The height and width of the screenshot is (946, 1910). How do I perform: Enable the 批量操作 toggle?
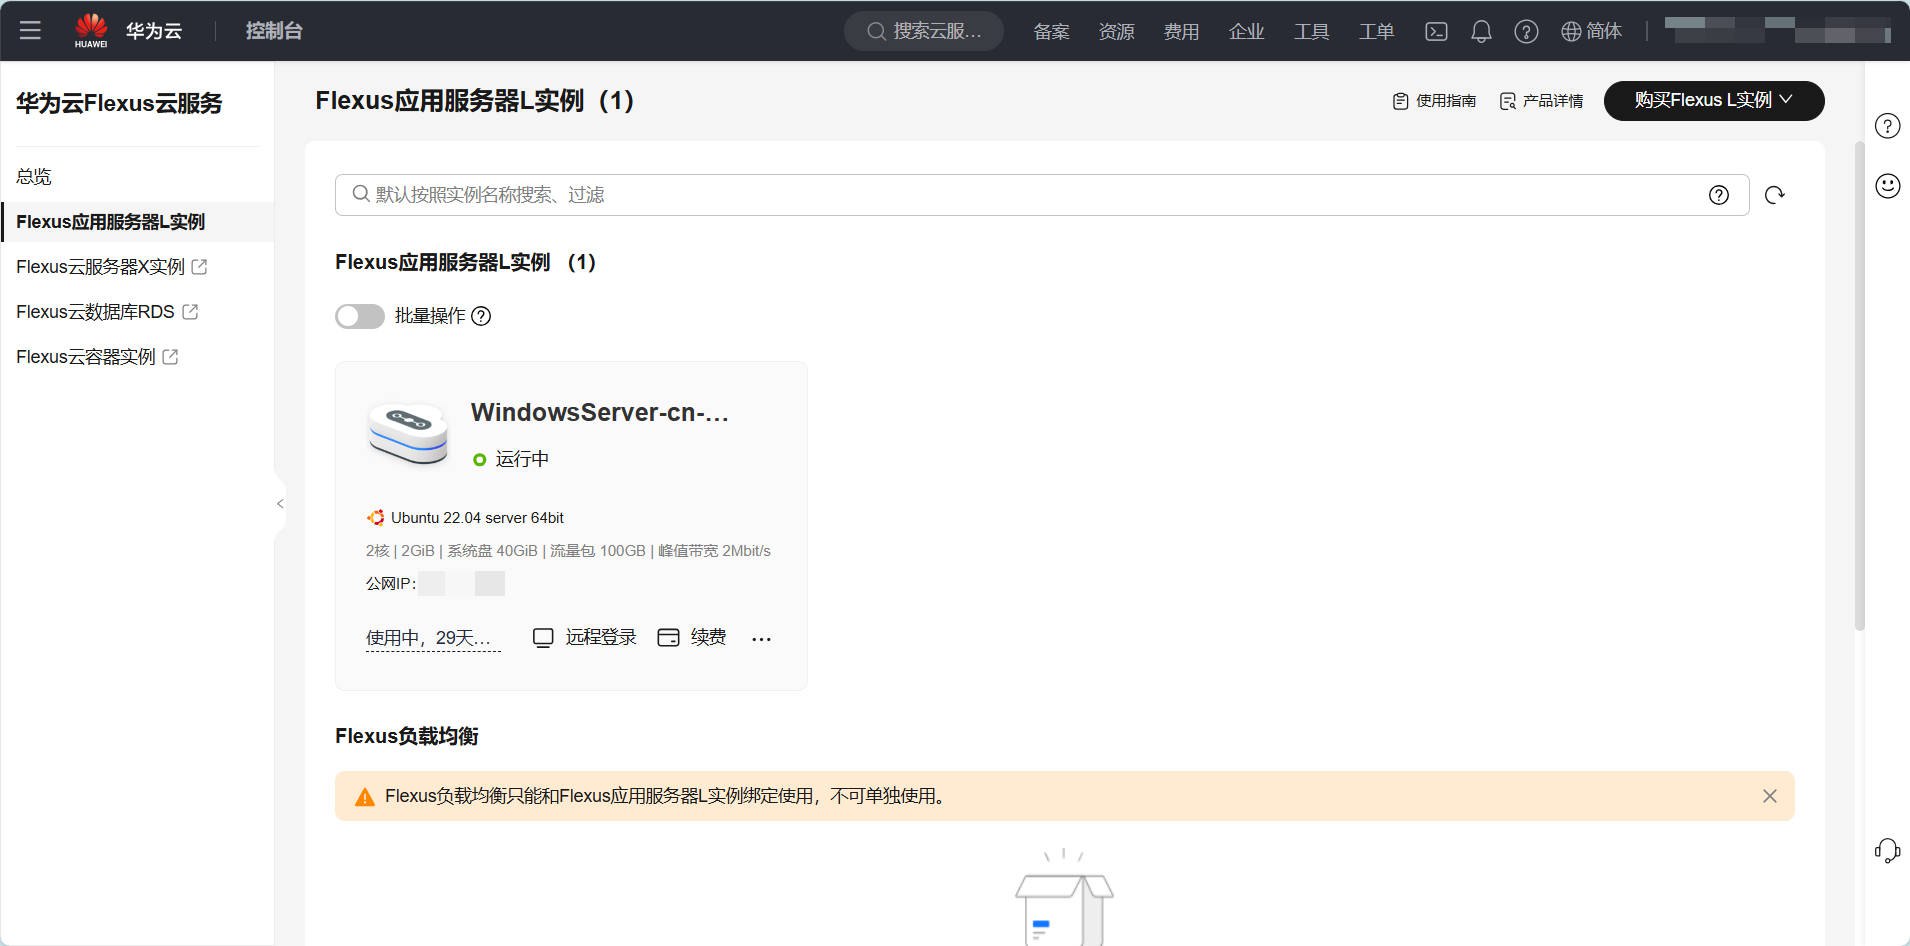click(360, 316)
